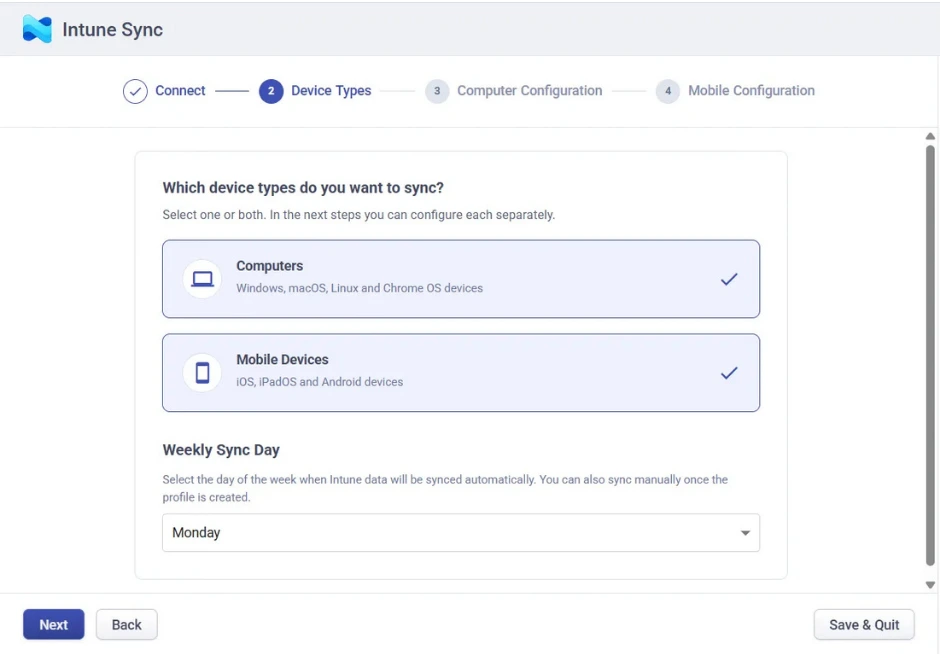940x654 pixels.
Task: Click the step 3 number circle
Action: coord(437,91)
